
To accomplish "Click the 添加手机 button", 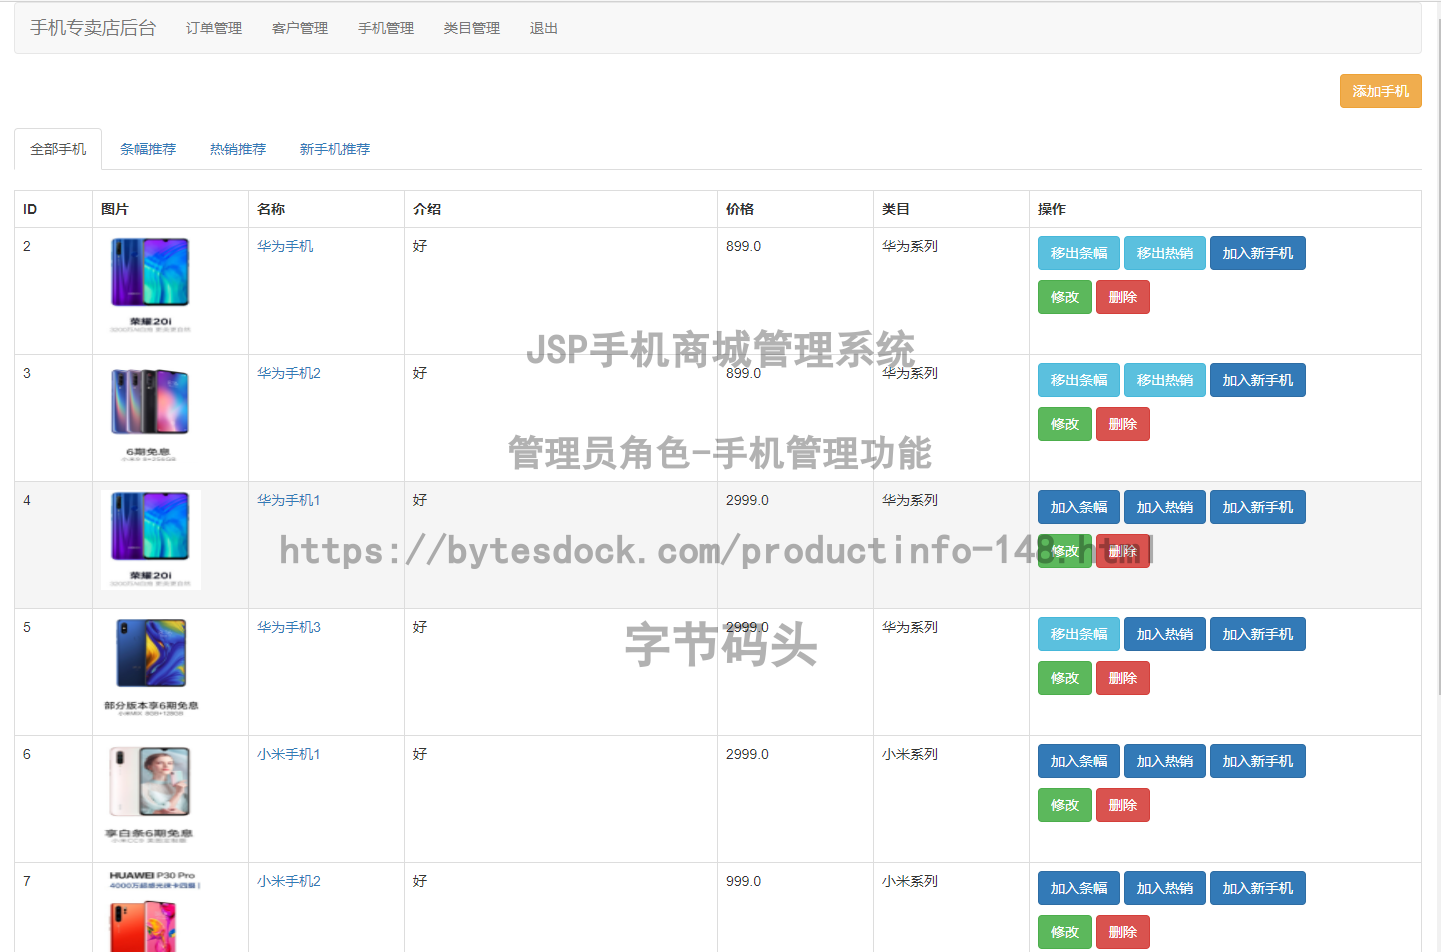I will pos(1380,91).
